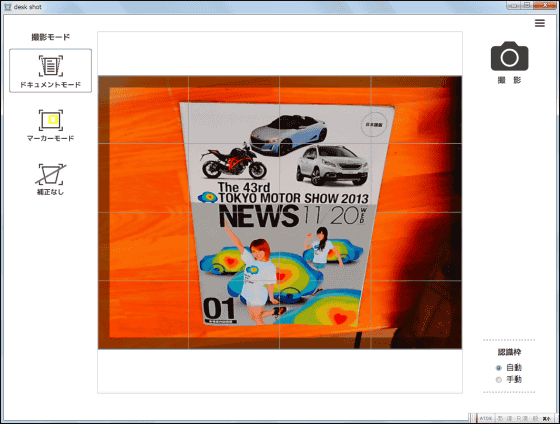The width and height of the screenshot is (560, 424).
Task: Select ドキュメントモード capture mode
Action: click(x=50, y=71)
